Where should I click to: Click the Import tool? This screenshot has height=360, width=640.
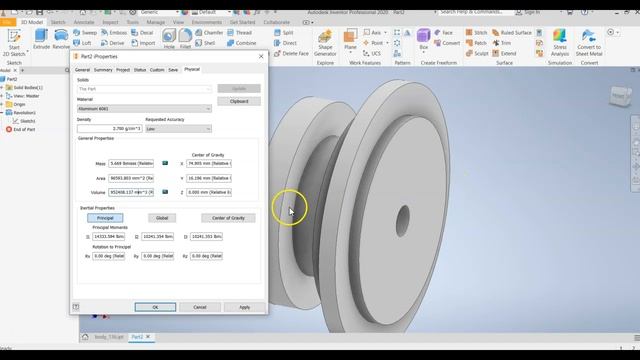143,43
